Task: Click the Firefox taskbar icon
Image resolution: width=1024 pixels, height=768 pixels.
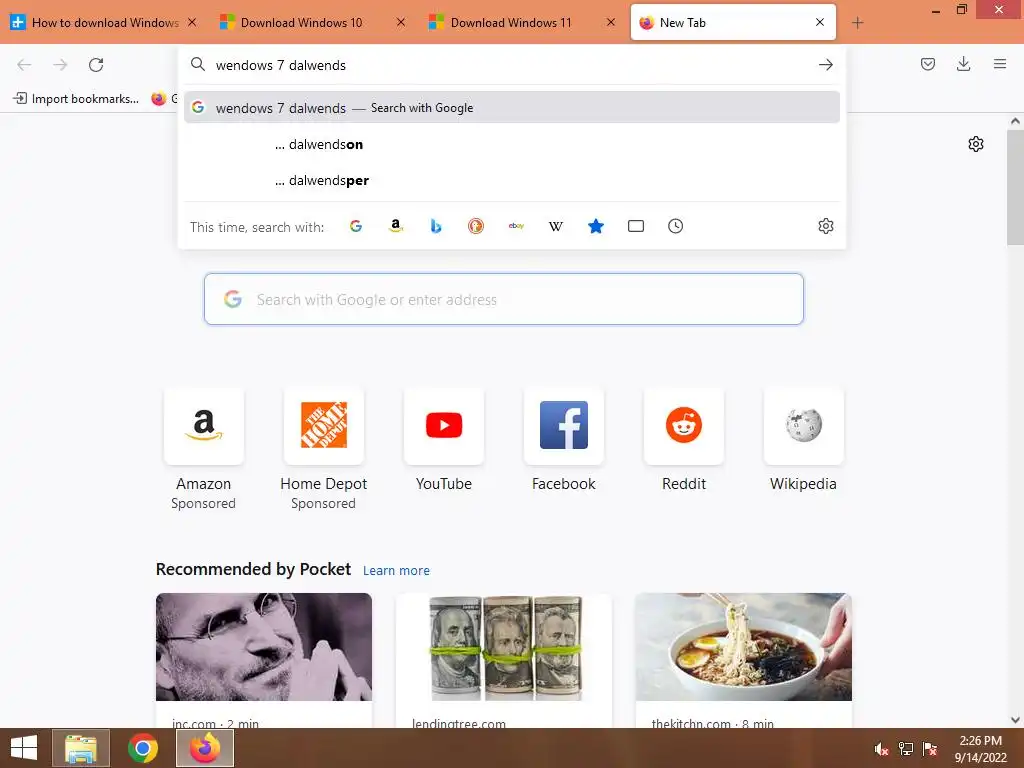Action: pyautogui.click(x=205, y=748)
